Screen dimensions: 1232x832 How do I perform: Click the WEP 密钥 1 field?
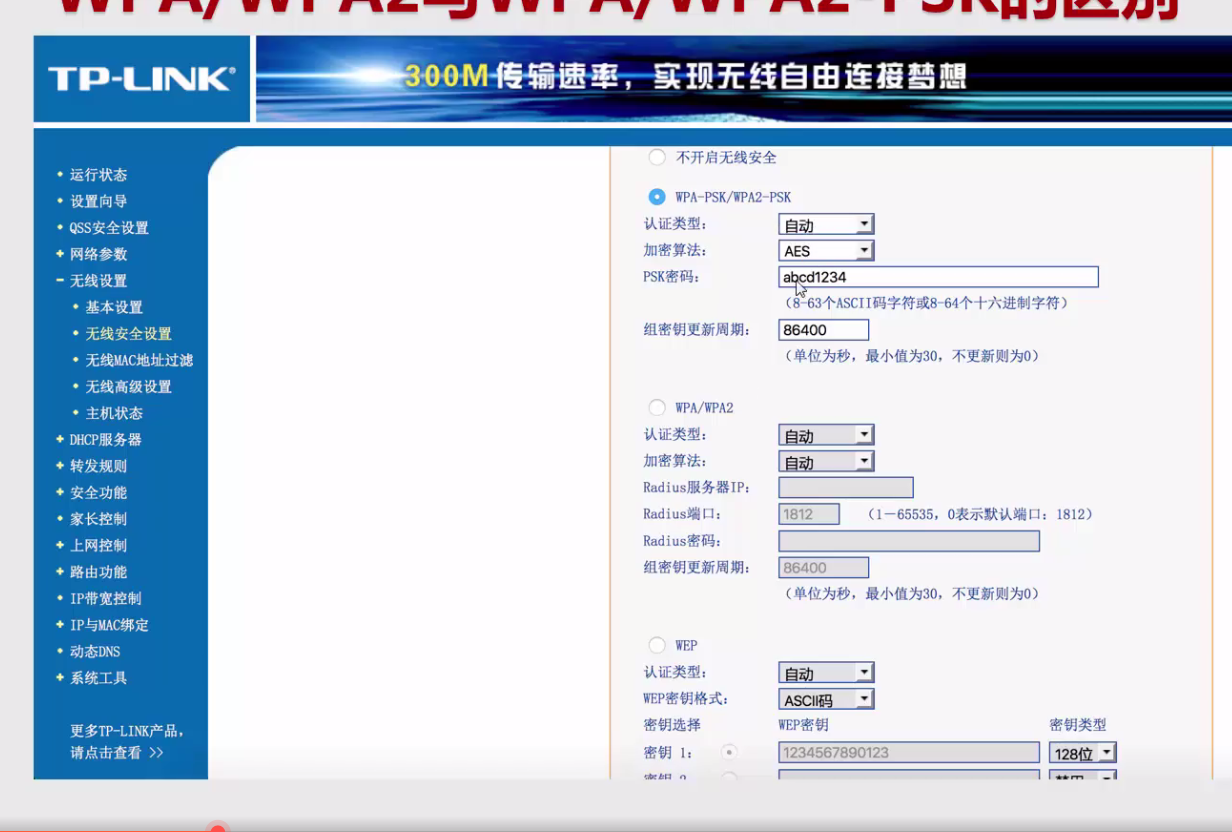pos(909,752)
